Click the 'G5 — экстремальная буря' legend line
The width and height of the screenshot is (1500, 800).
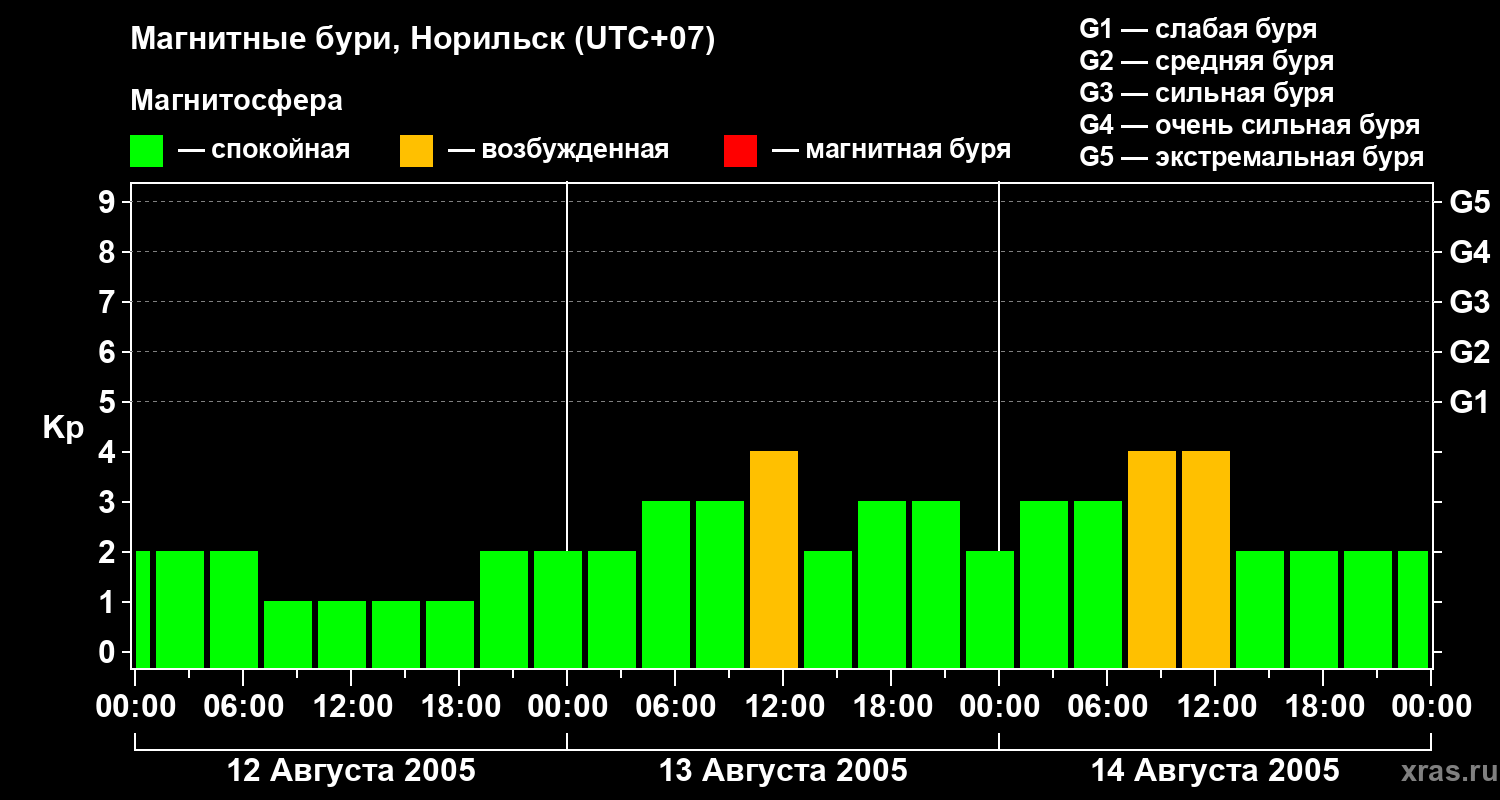pos(1251,158)
